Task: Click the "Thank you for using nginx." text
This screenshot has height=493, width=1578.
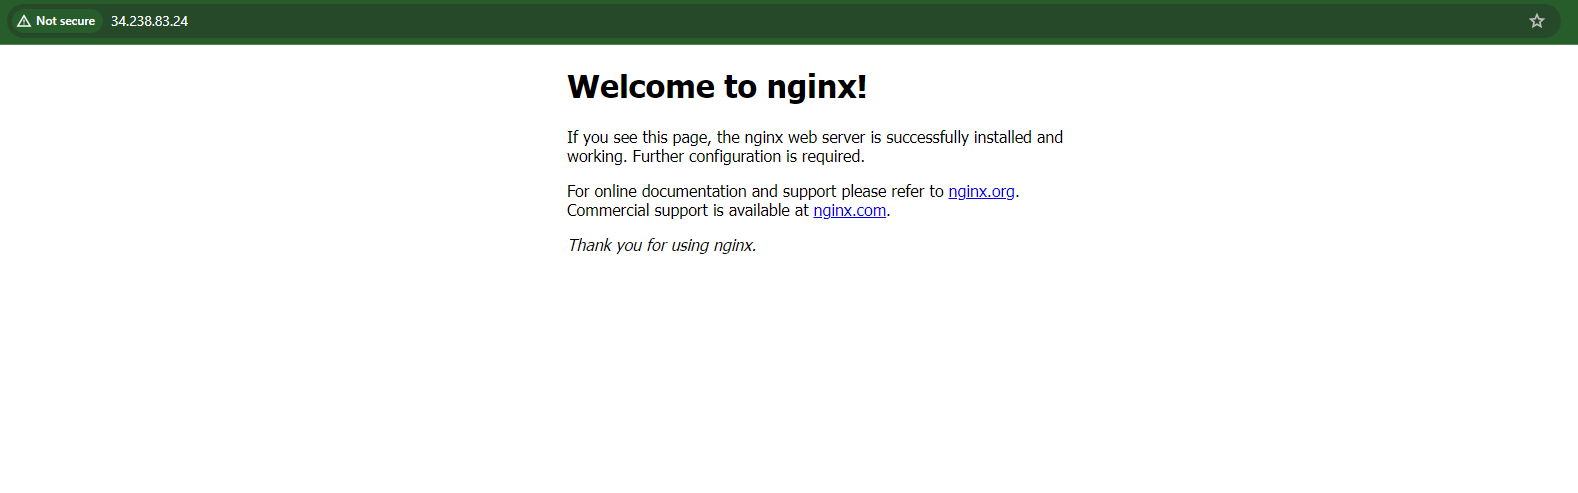Action: pos(662,245)
